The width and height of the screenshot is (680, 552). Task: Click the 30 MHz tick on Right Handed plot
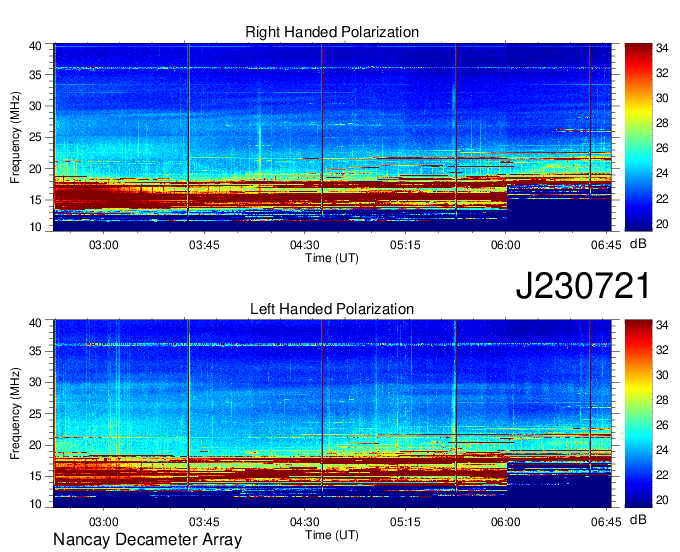(35, 106)
